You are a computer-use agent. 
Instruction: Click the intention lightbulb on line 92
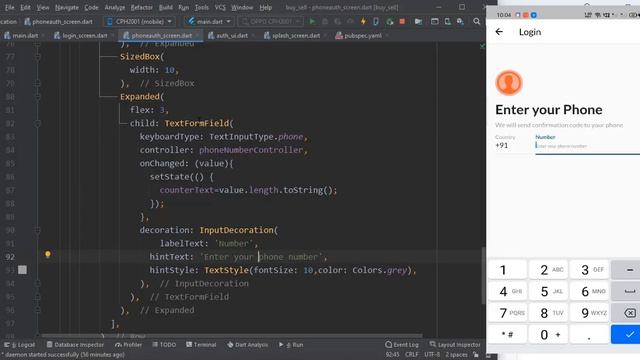point(48,255)
